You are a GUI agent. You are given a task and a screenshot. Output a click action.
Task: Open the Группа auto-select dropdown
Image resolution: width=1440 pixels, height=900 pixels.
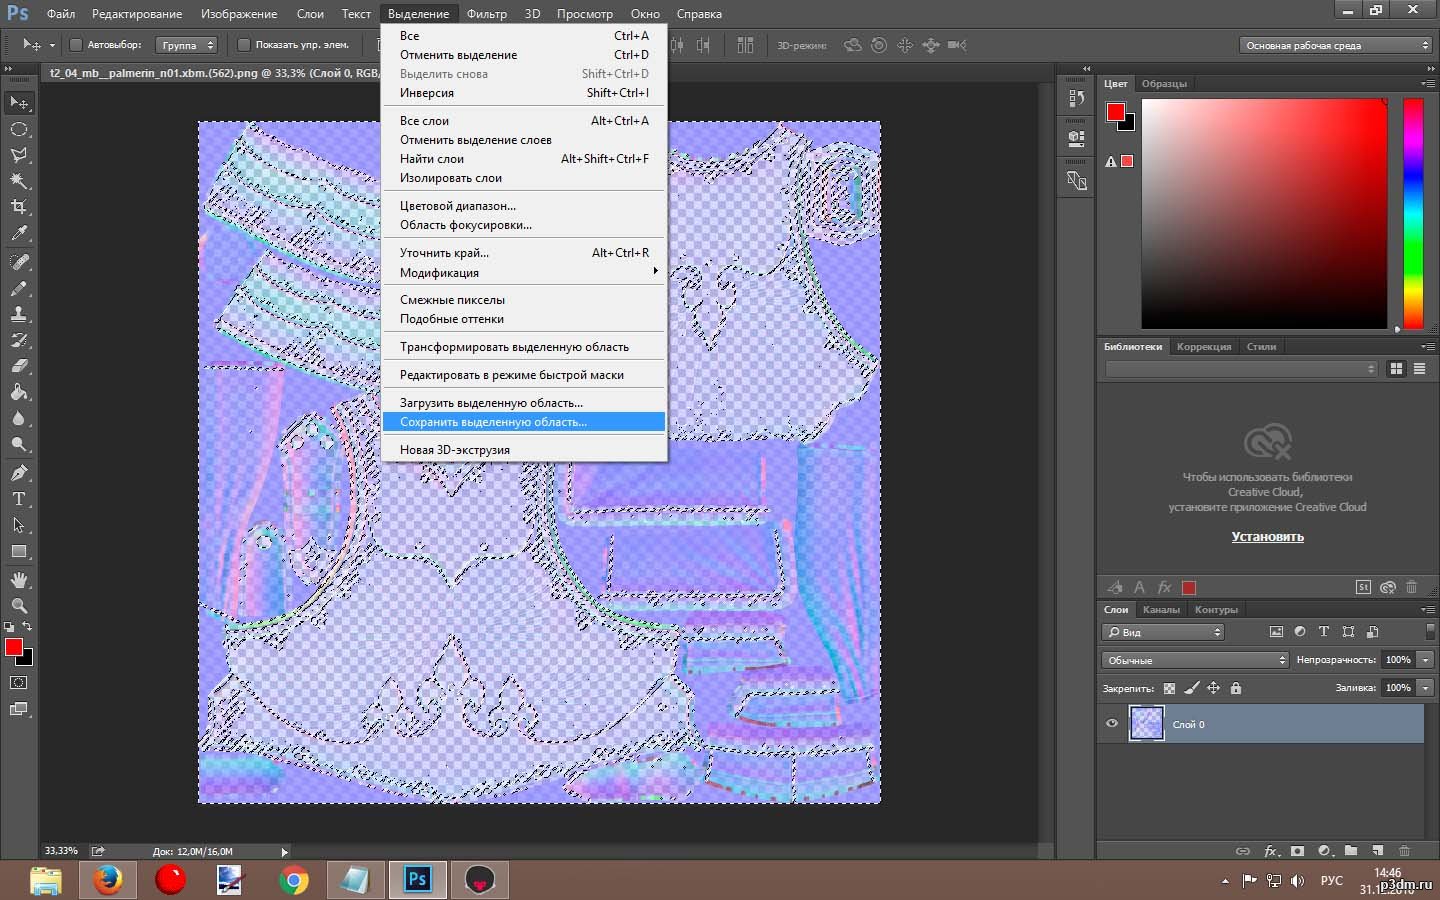click(x=187, y=45)
